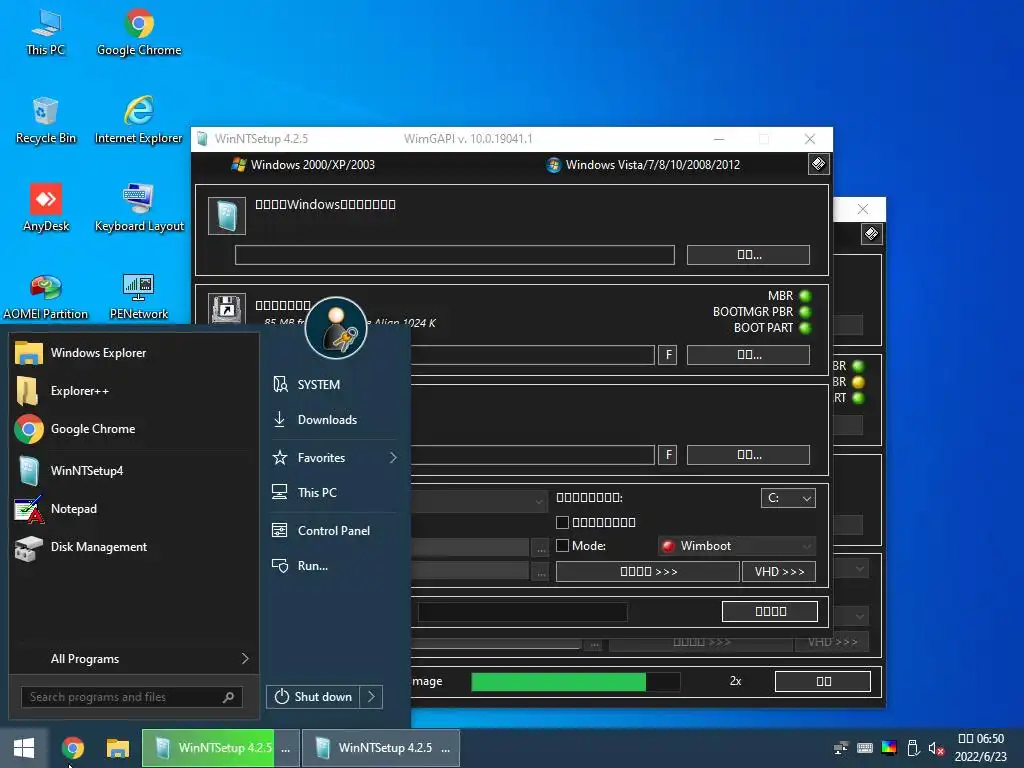This screenshot has width=1024, height=768.
Task: Click the Windows Start button
Action: pyautogui.click(x=24, y=748)
